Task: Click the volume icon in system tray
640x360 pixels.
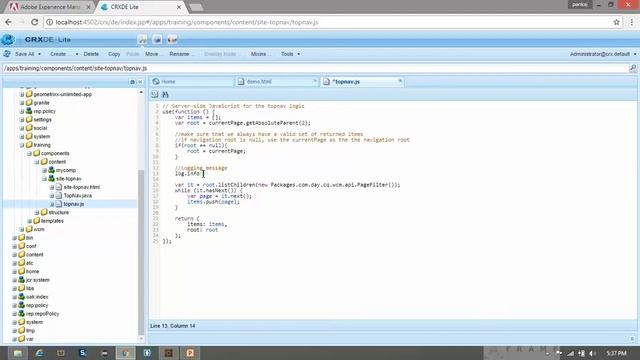Action: (x=592, y=353)
